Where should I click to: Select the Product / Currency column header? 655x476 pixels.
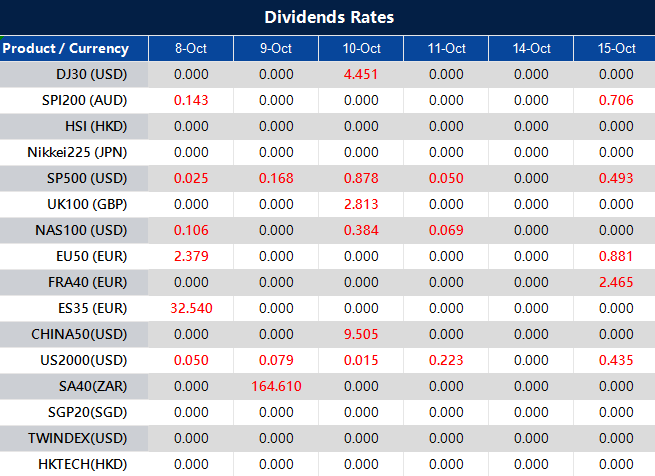coord(67,48)
